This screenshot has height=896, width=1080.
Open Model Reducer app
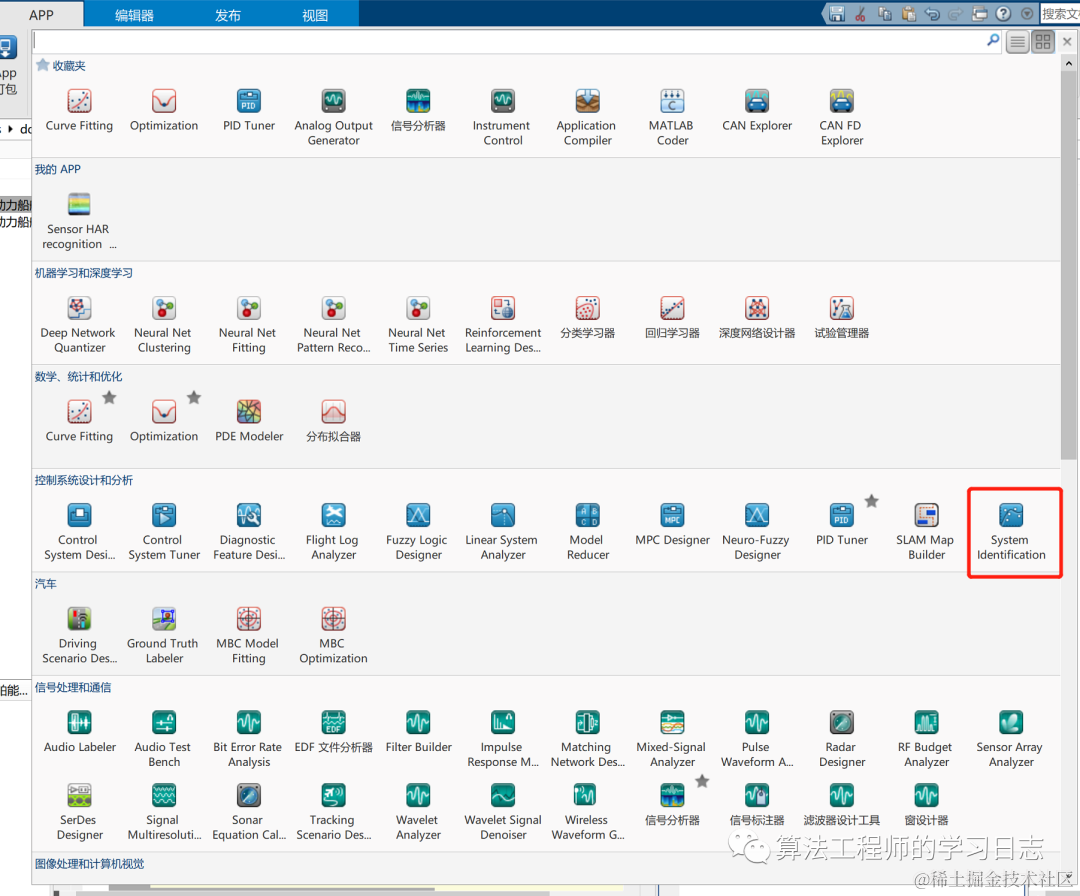(588, 532)
